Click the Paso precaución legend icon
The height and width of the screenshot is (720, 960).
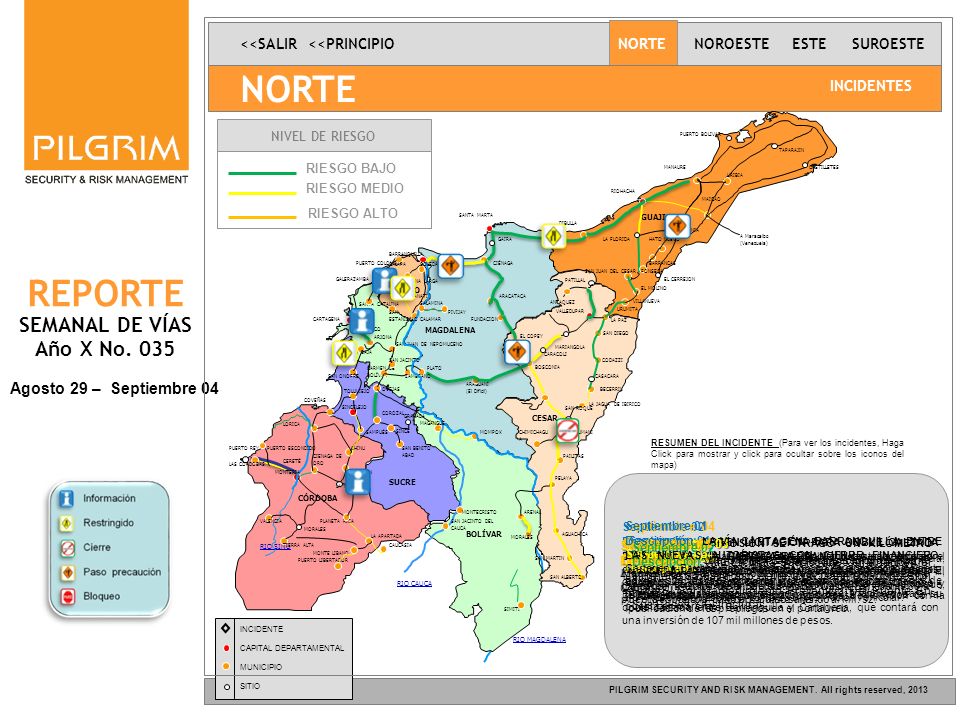tap(67, 572)
